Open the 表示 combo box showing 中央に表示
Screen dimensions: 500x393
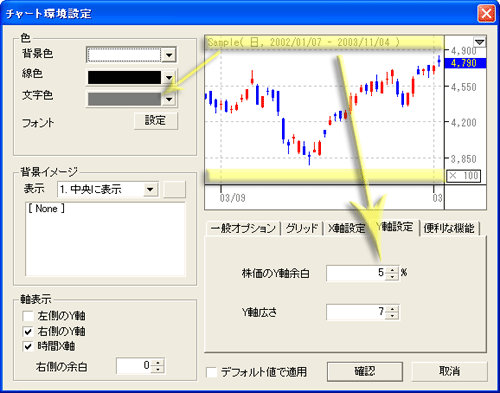[108, 190]
